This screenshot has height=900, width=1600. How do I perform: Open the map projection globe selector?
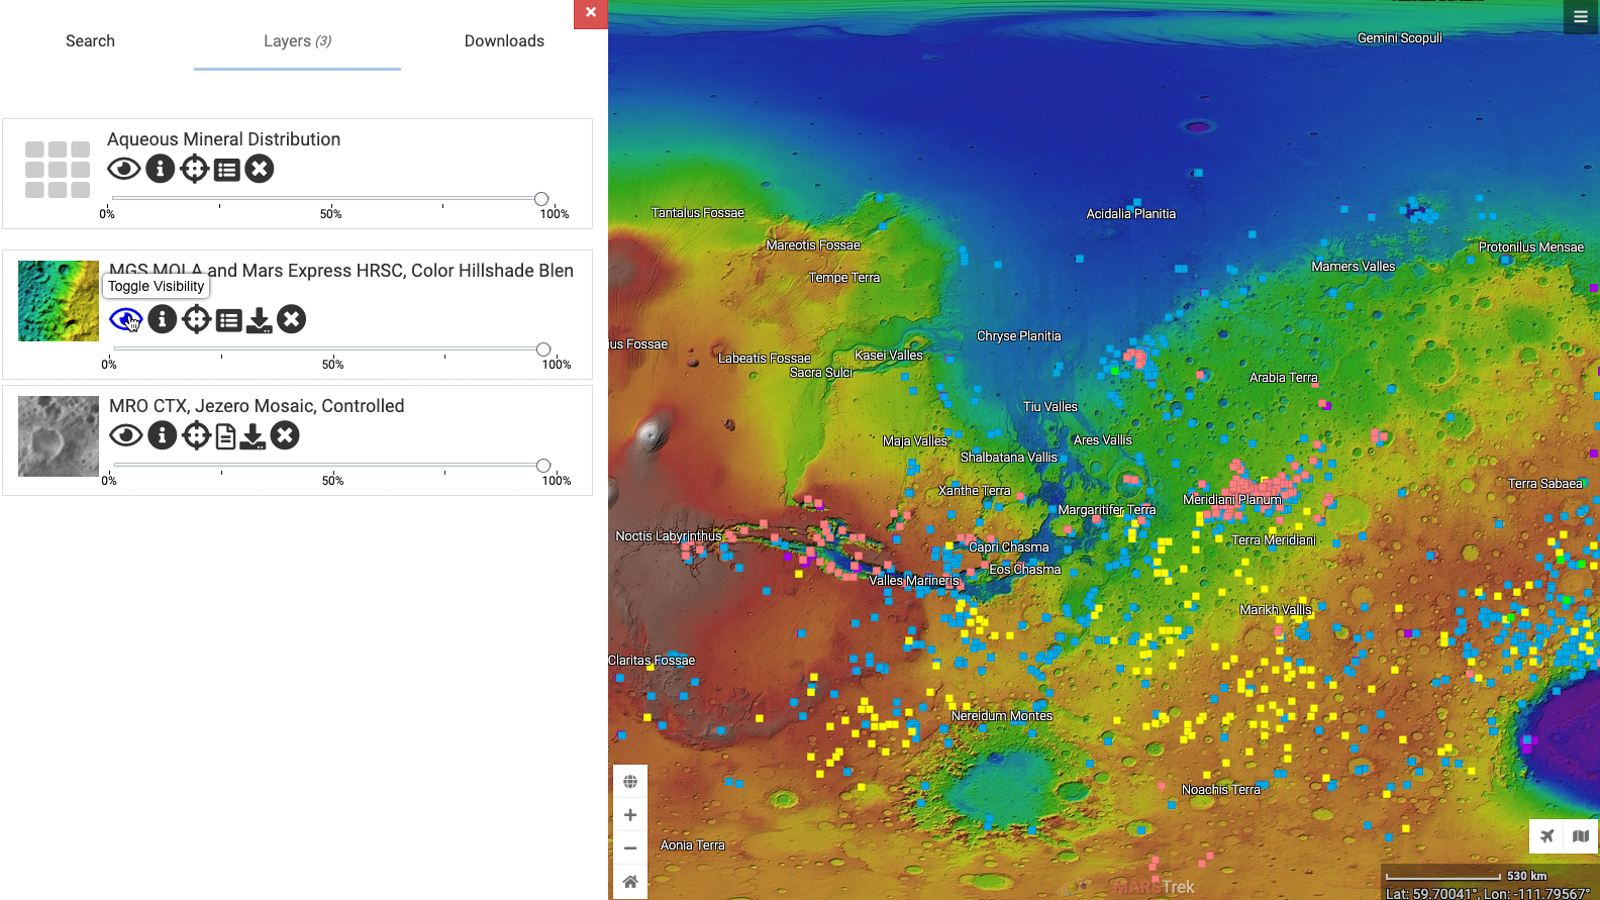tap(630, 782)
